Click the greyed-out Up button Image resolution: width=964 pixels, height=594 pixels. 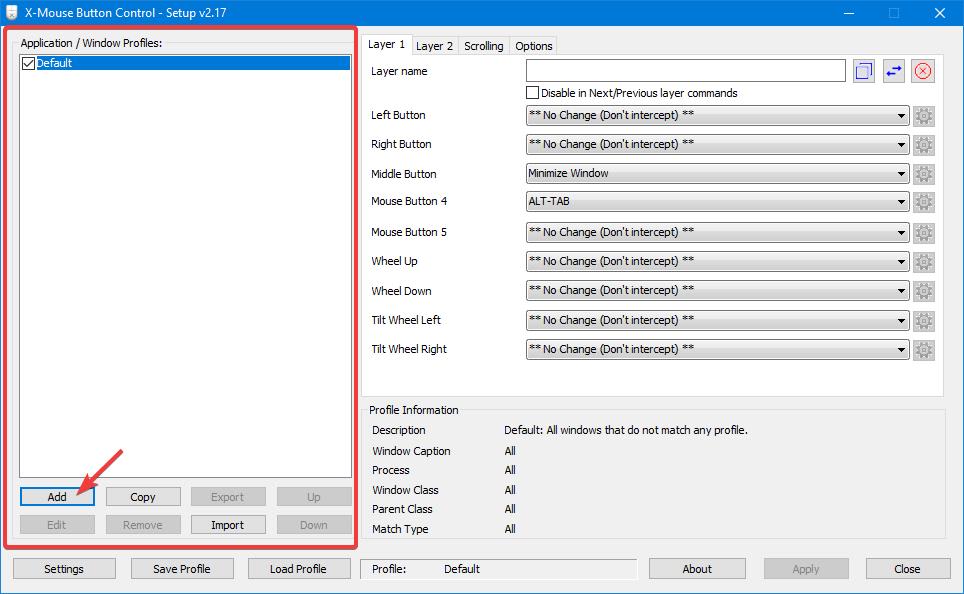(314, 497)
